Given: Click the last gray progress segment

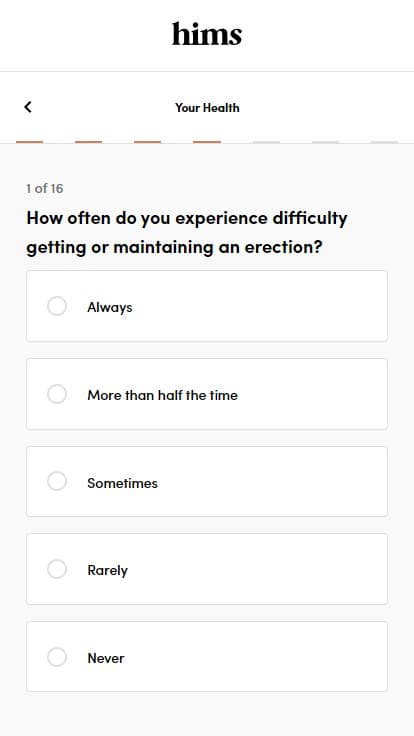Looking at the screenshot, I should pos(384,142).
